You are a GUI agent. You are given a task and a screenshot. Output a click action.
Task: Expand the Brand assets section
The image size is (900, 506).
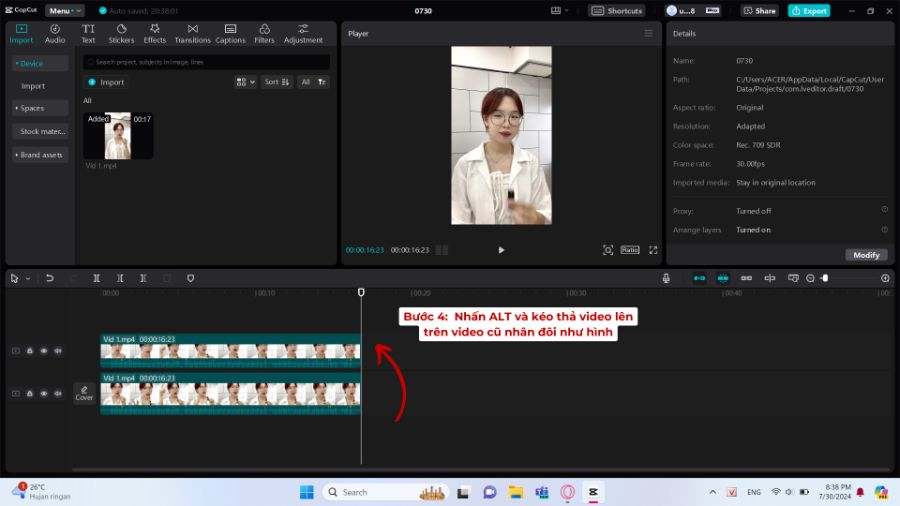[x=40, y=155]
